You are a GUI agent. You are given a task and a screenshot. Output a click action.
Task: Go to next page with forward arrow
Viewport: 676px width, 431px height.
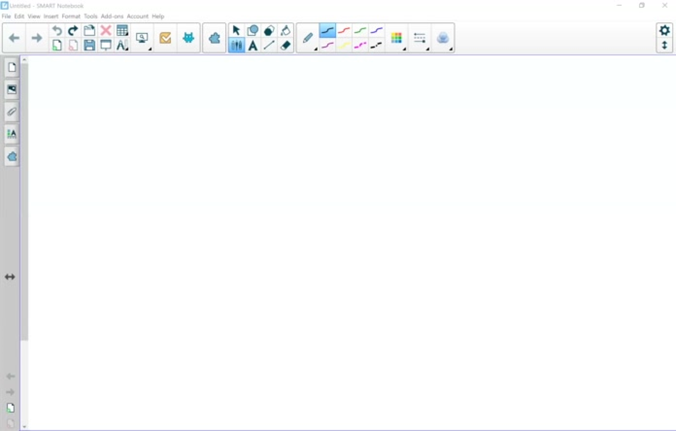(x=37, y=38)
